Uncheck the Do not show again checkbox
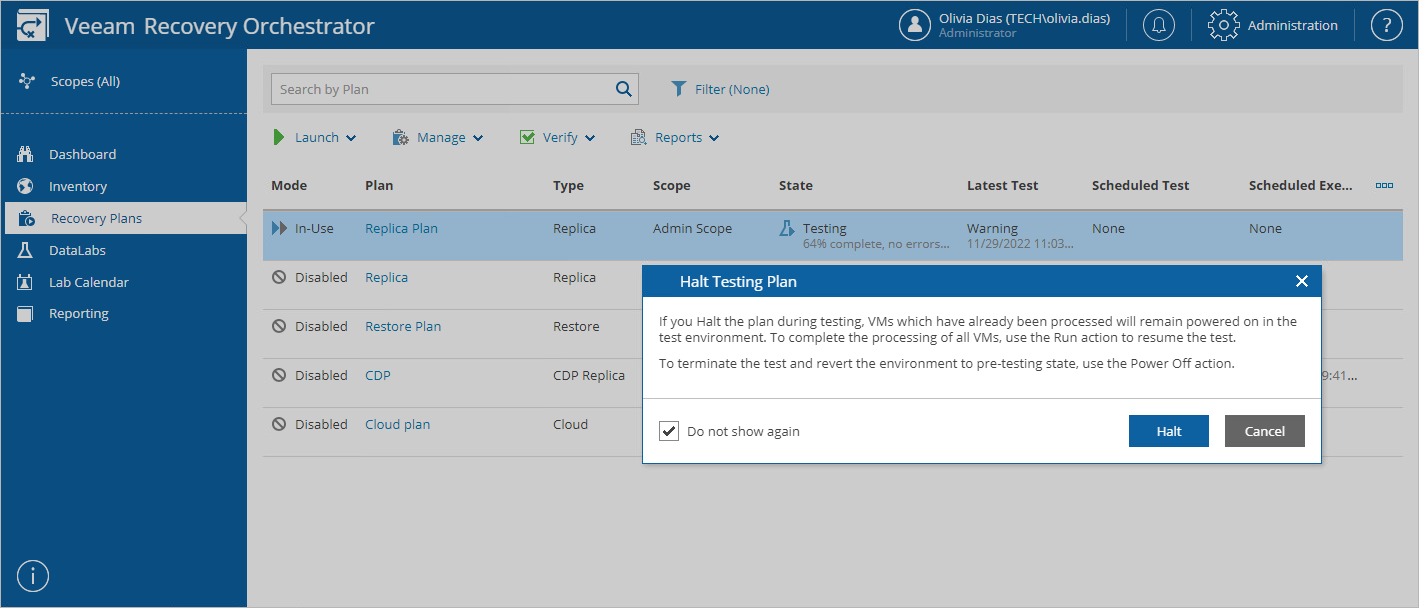This screenshot has height=608, width=1419. point(669,431)
